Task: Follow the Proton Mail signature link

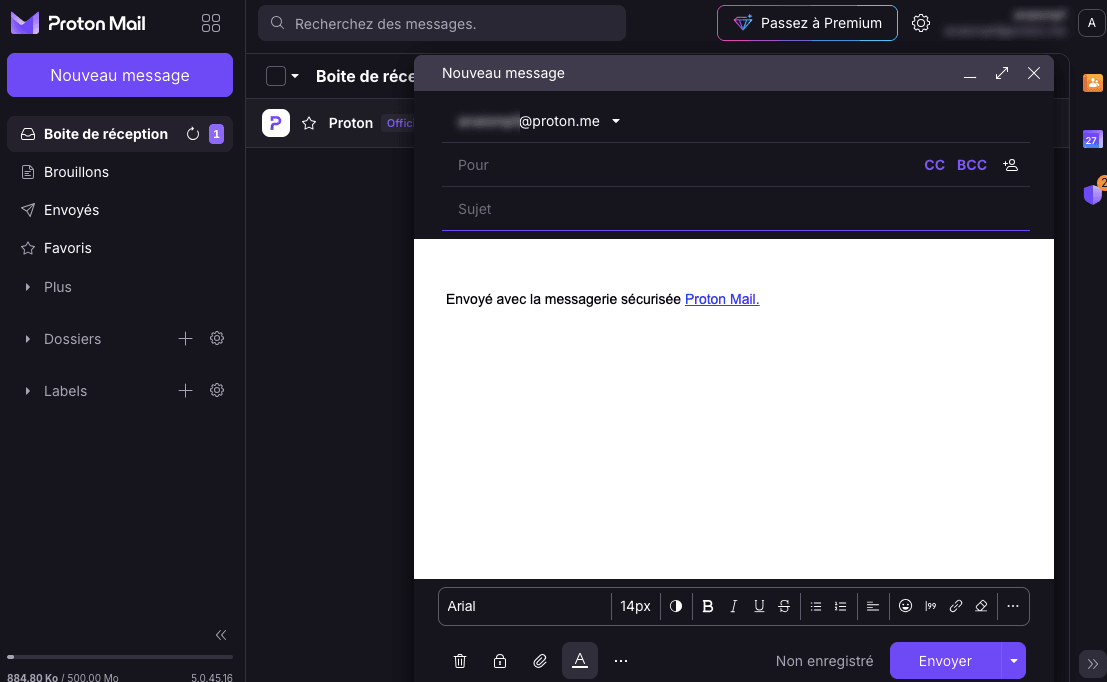Action: (x=722, y=299)
